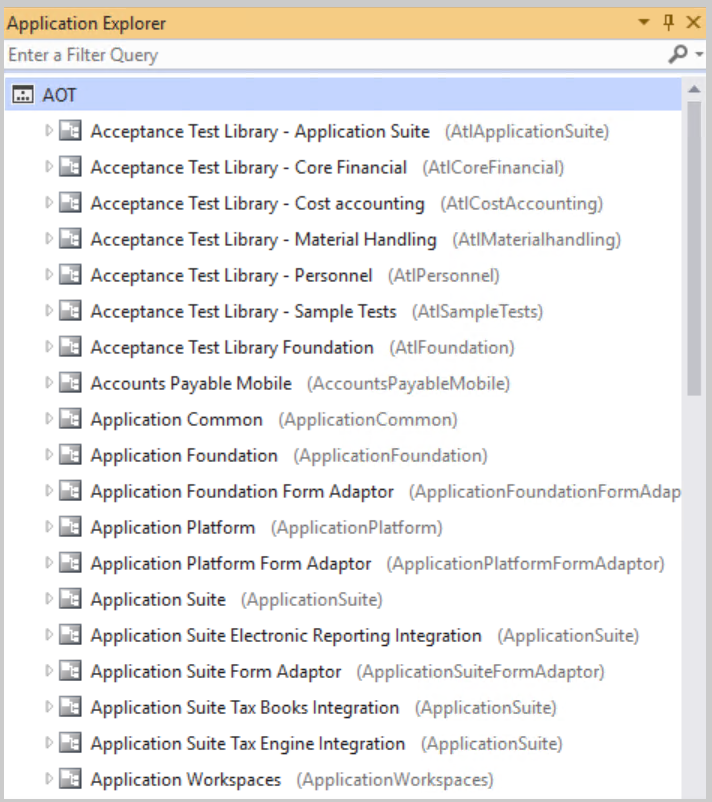The width and height of the screenshot is (712, 802).
Task: Click model icon beside Application Common
Action: pos(70,418)
